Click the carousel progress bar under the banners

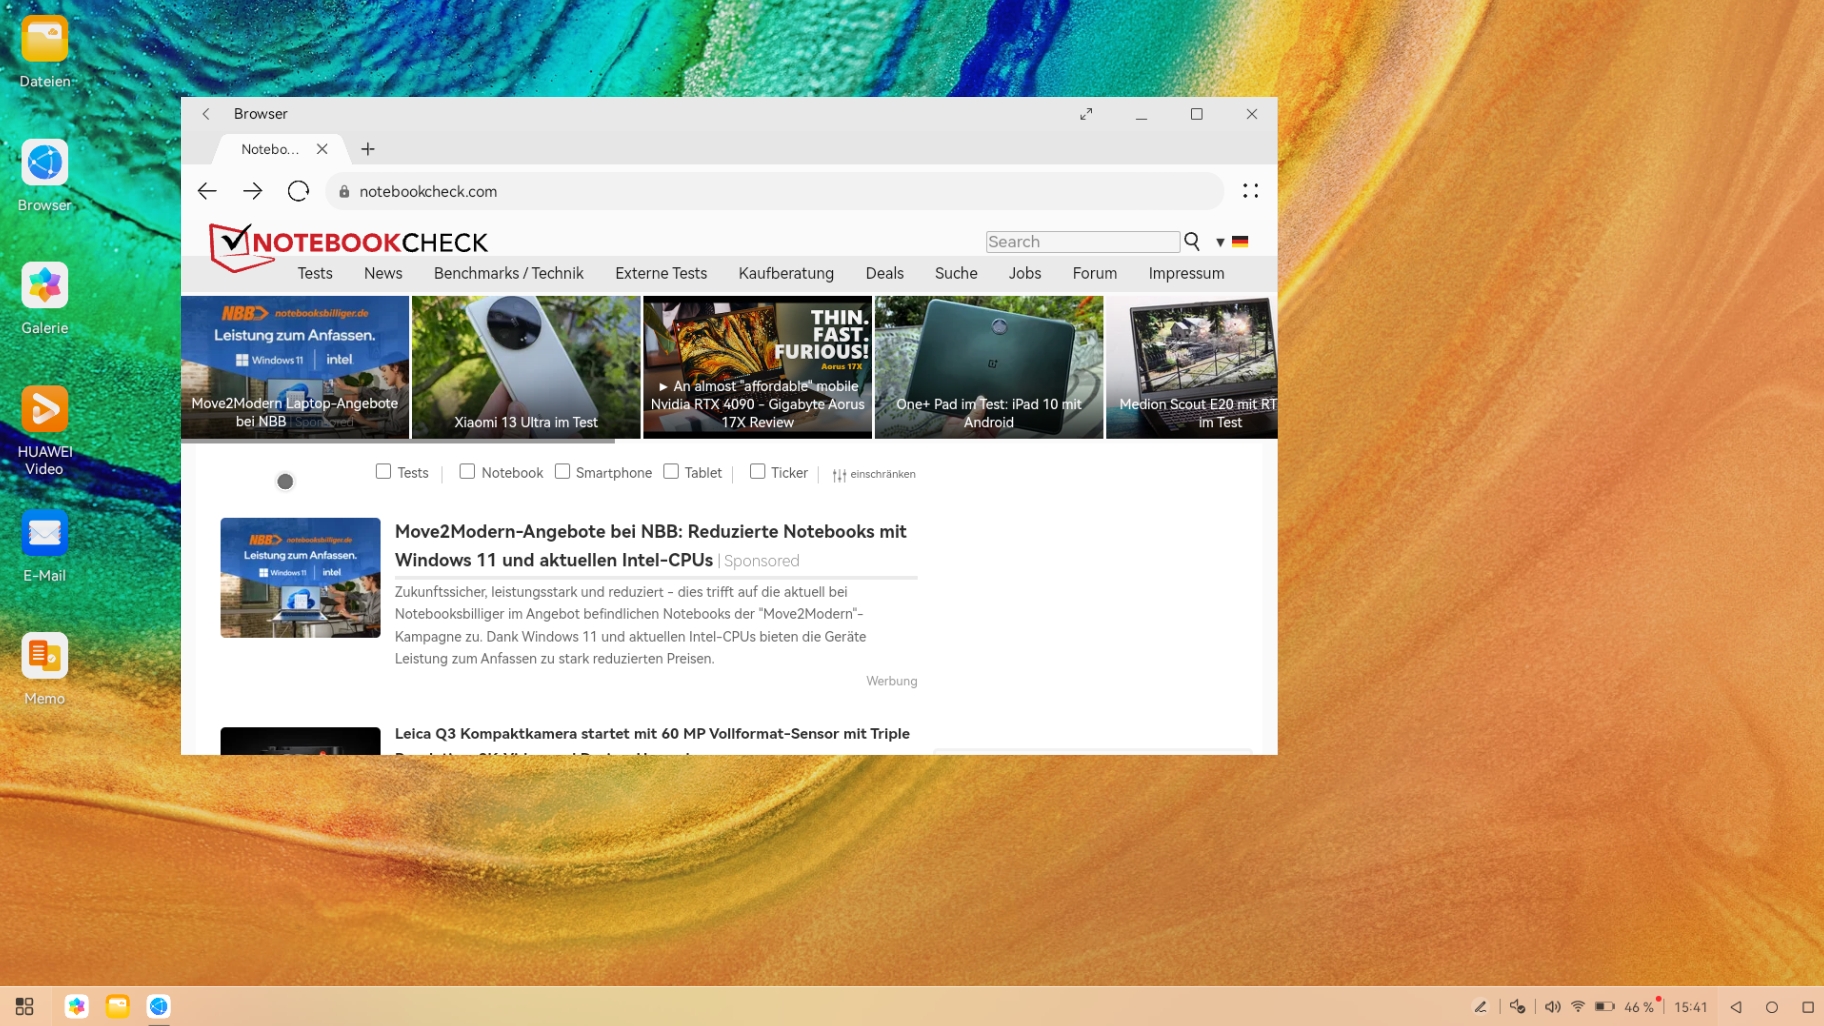click(398, 440)
